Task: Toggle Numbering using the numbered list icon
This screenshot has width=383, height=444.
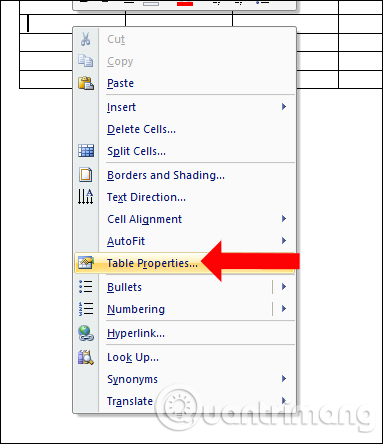Action: 86,309
